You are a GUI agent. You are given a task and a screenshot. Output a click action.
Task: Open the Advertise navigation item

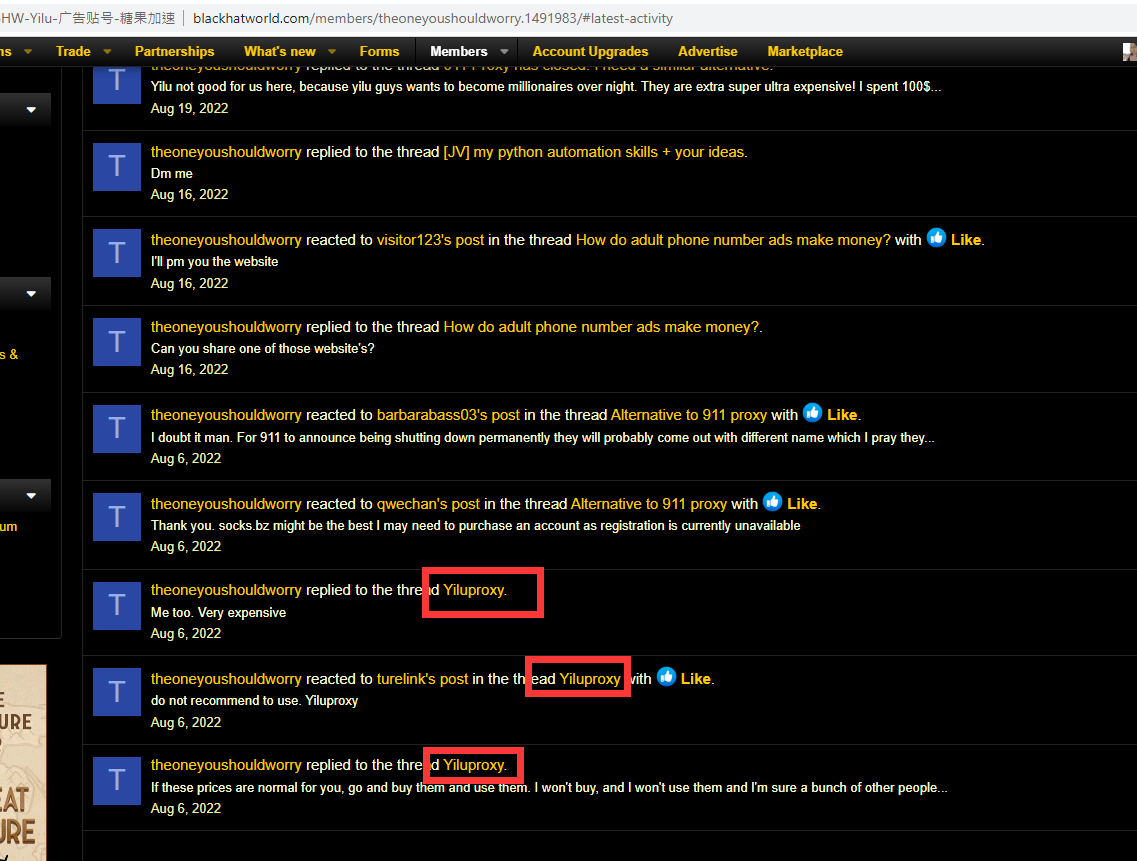(708, 52)
